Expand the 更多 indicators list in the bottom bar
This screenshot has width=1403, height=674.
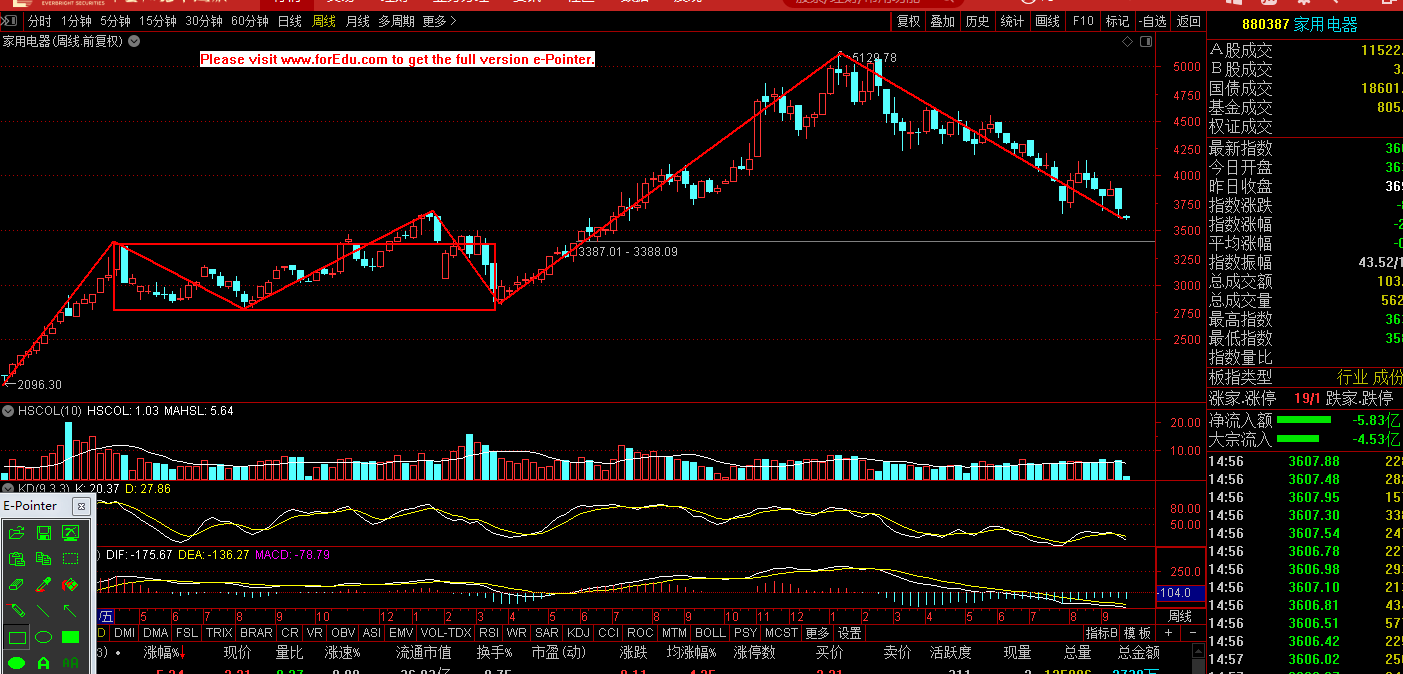[817, 633]
